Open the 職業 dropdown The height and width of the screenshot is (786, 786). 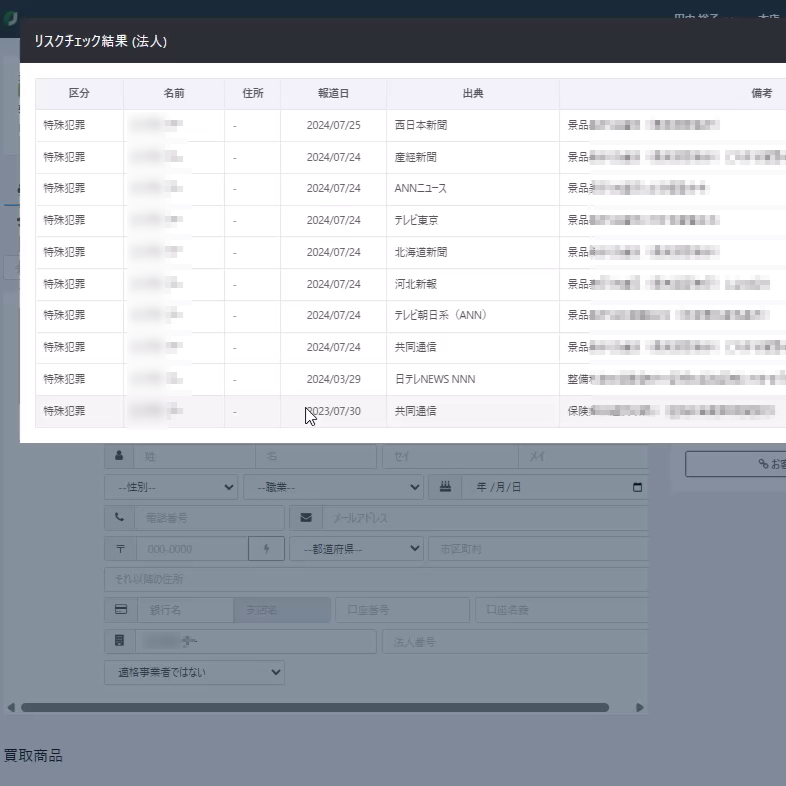tap(333, 487)
